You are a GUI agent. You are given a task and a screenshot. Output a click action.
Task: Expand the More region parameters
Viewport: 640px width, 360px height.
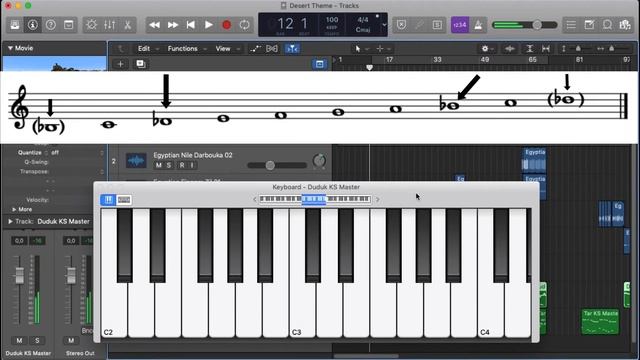14,209
